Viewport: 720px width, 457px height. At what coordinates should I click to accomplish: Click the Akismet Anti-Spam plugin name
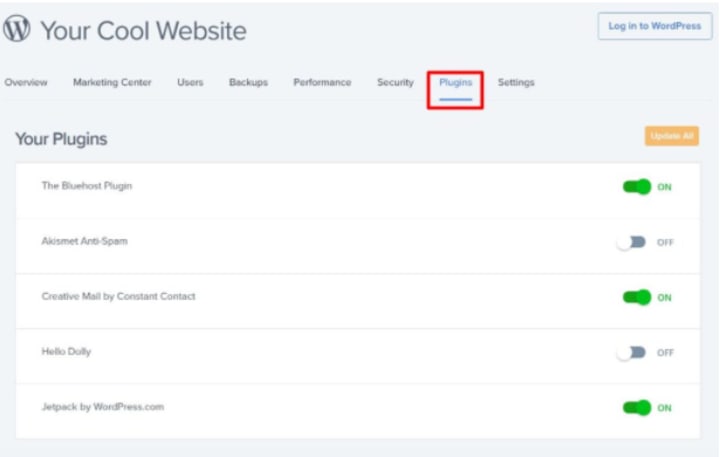coord(84,241)
